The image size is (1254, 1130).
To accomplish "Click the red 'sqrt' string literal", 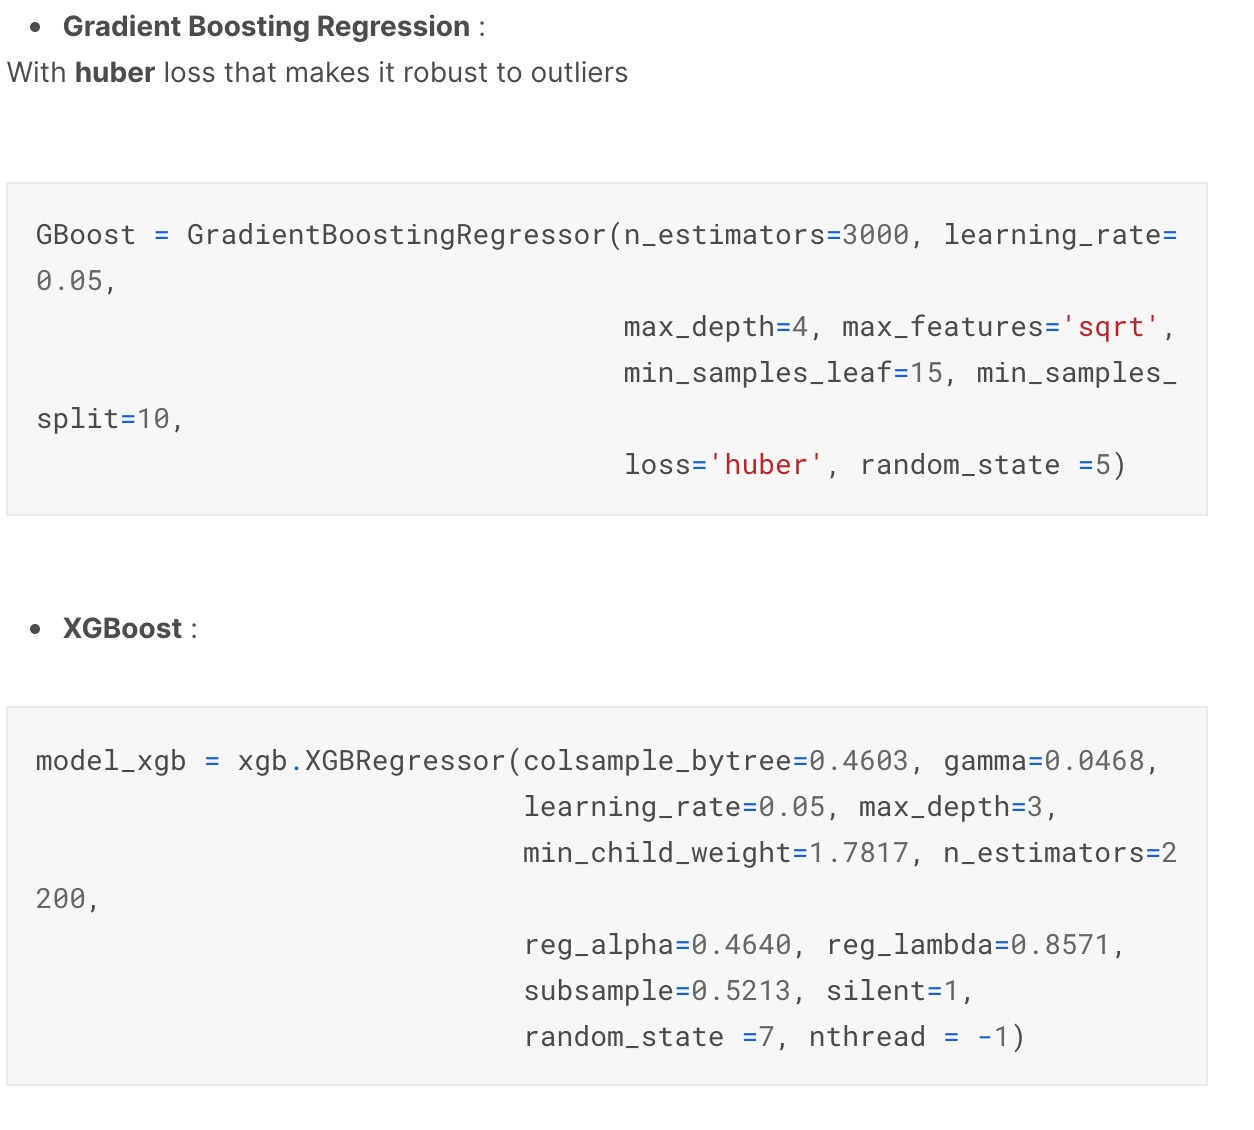I will (x=1110, y=327).
